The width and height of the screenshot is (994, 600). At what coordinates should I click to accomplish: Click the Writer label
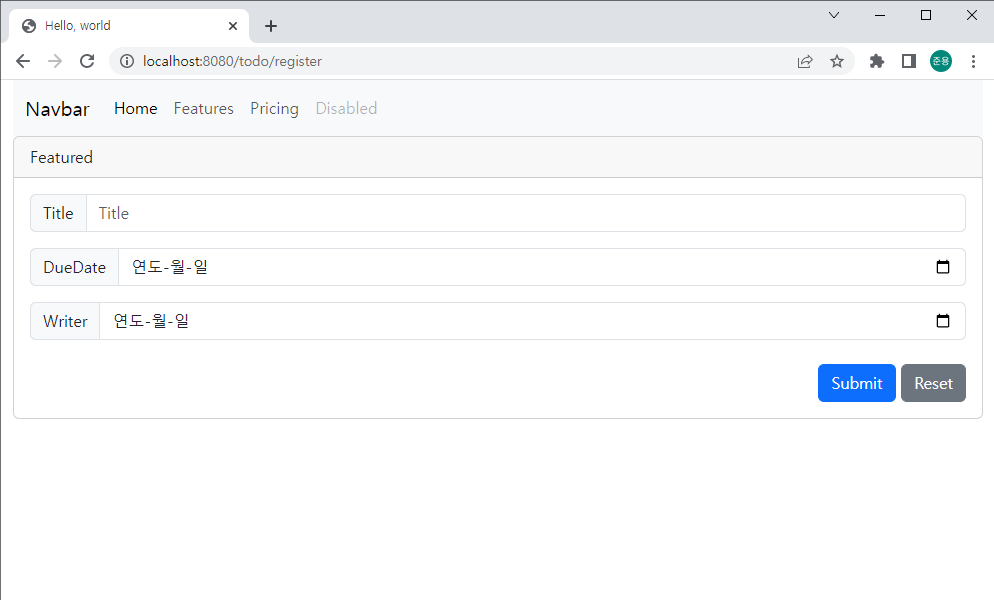(x=65, y=321)
